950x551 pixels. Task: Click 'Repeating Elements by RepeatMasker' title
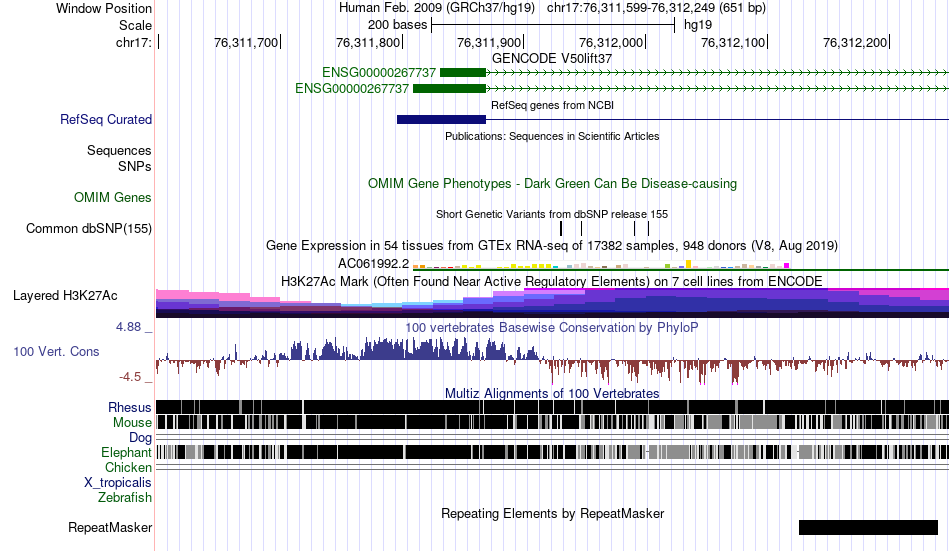coord(552,513)
